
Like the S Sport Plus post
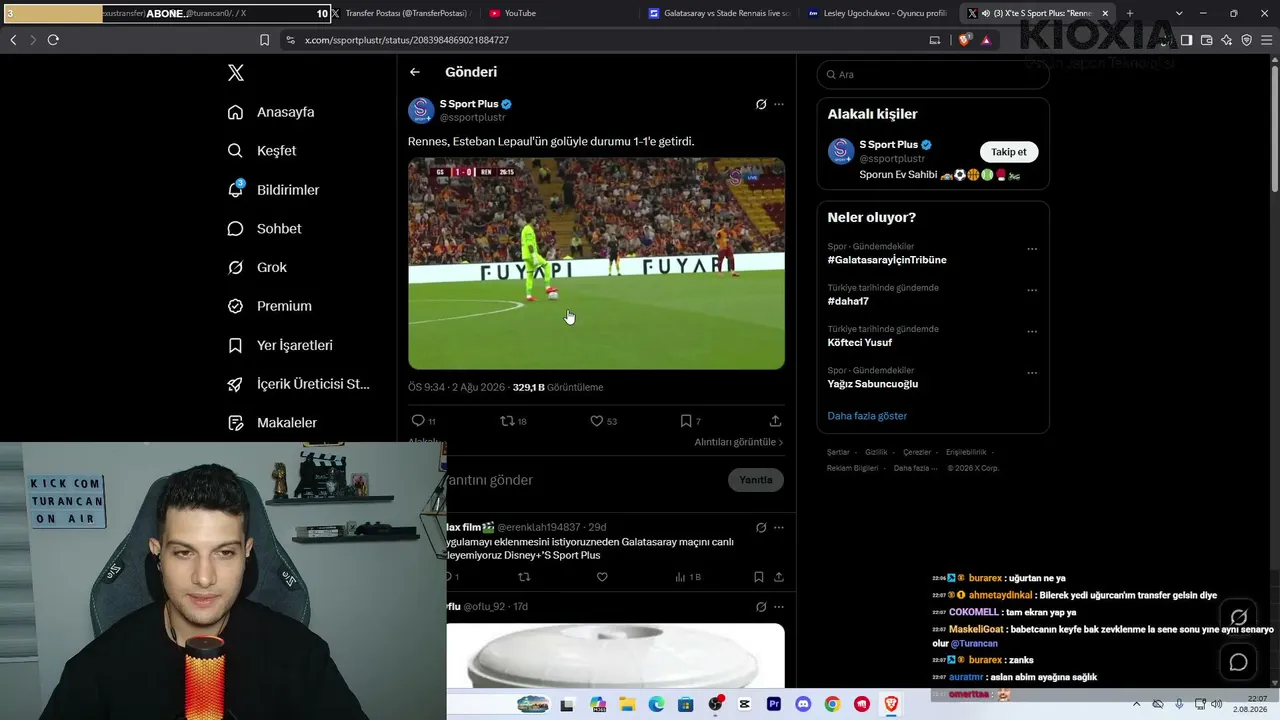pos(597,421)
